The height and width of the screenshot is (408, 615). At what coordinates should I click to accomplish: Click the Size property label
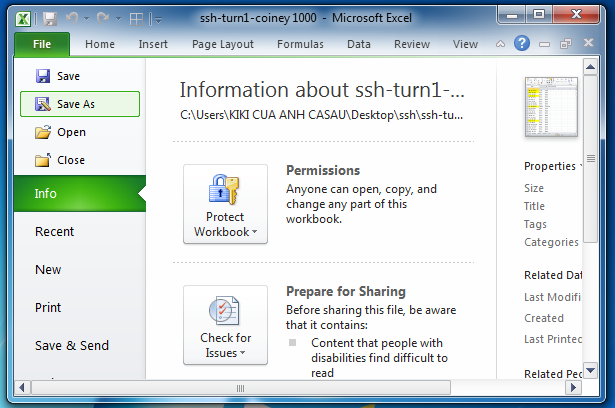coord(534,188)
